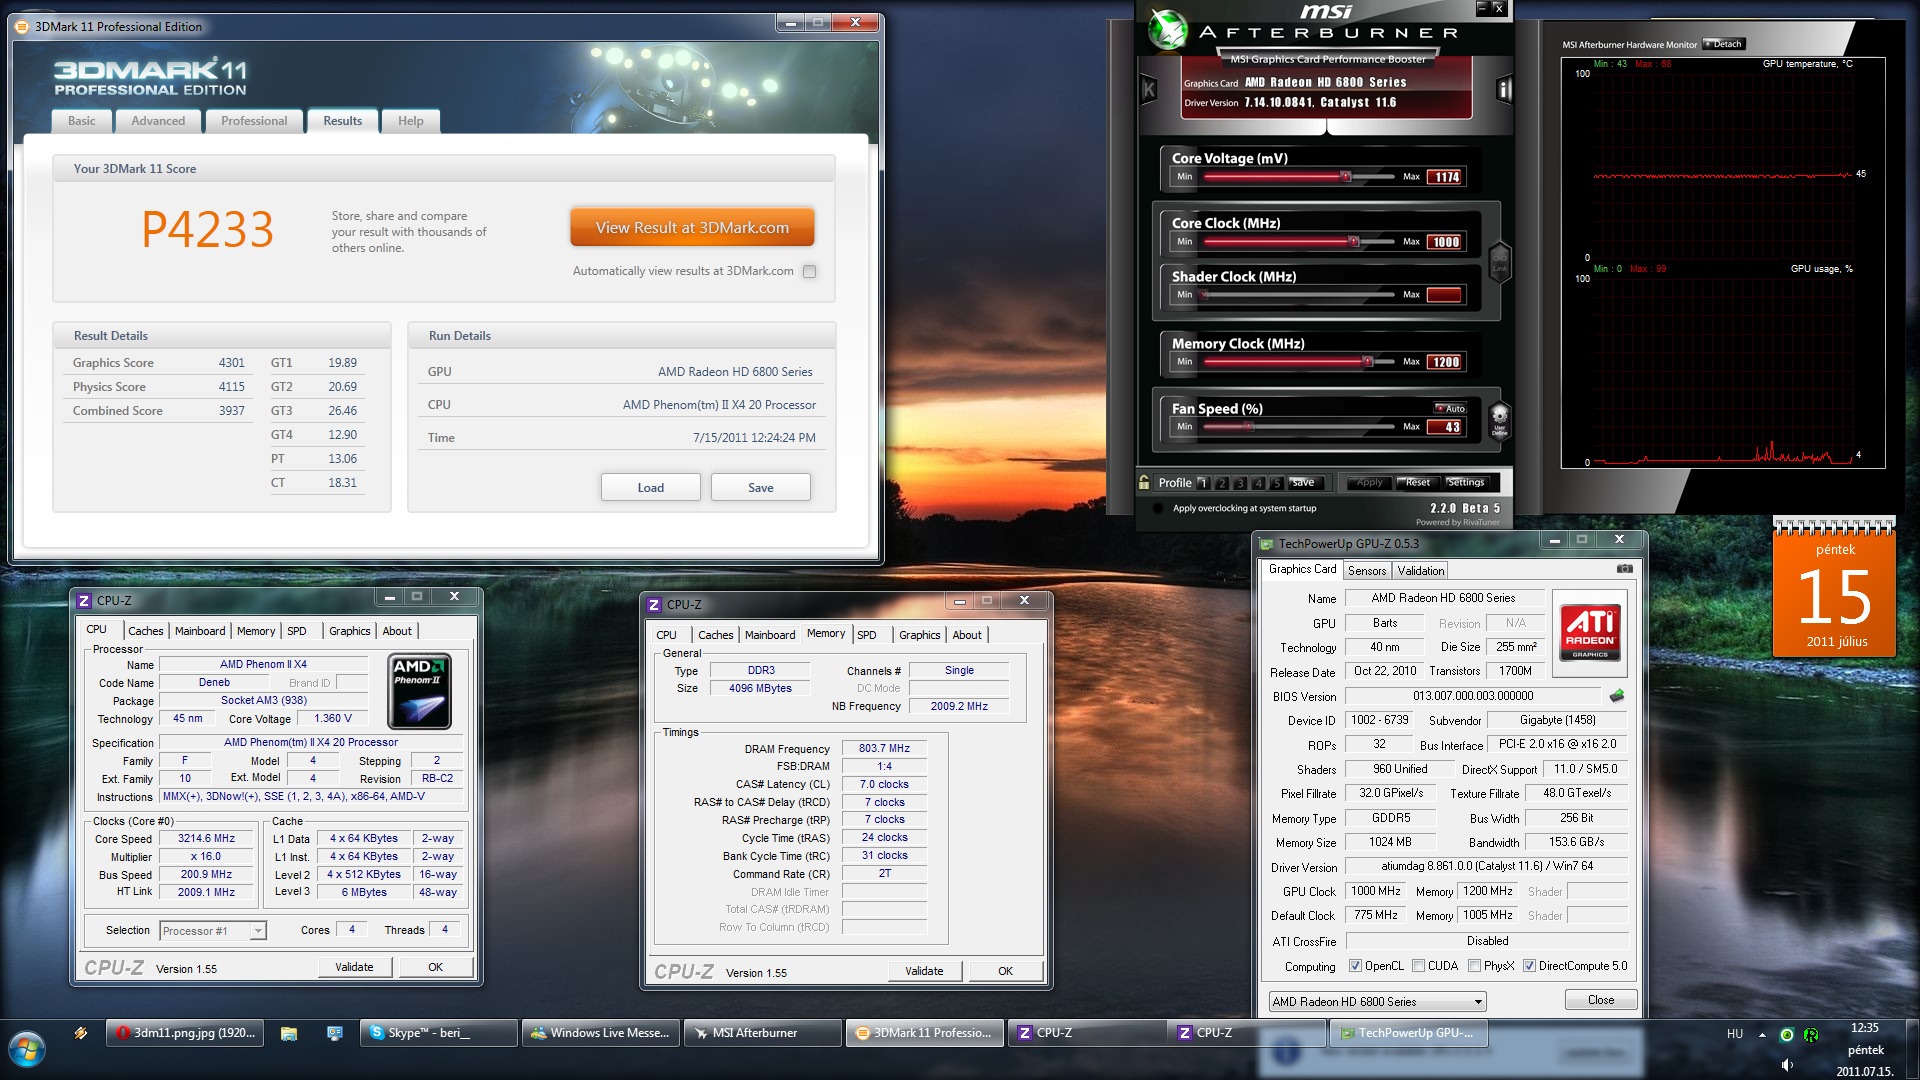This screenshot has width=1920, height=1080.
Task: Toggle the DirectCompute 5.0 checkbox
Action: 1529,966
